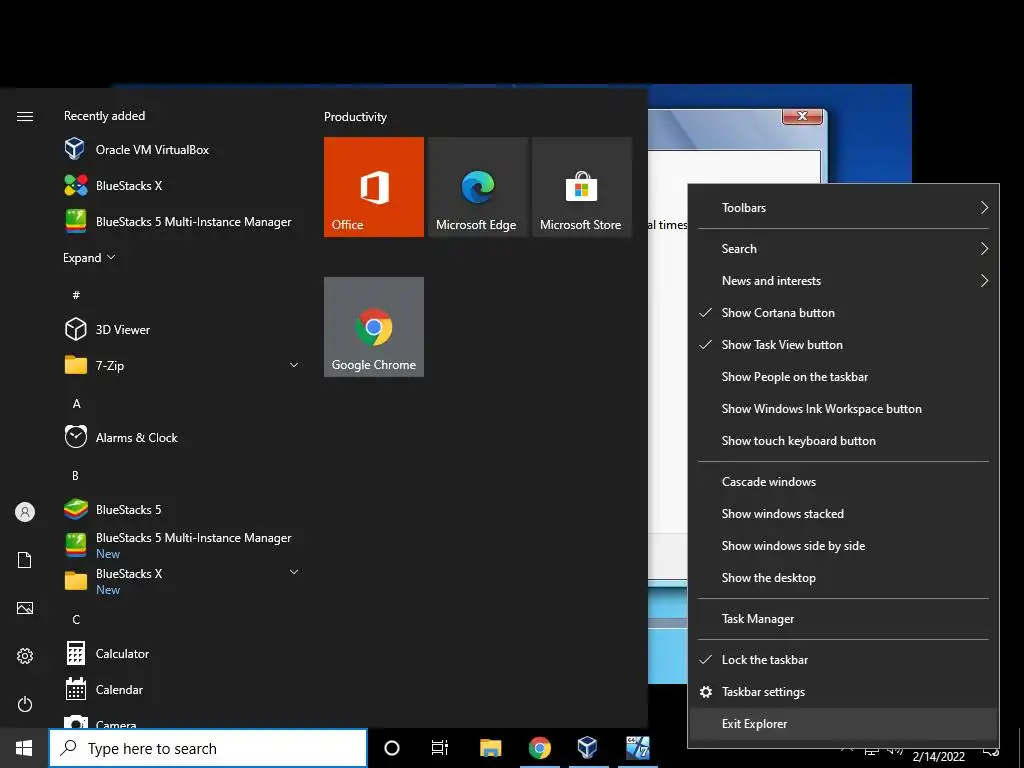Expand News and interests submenu

[x=843, y=281]
